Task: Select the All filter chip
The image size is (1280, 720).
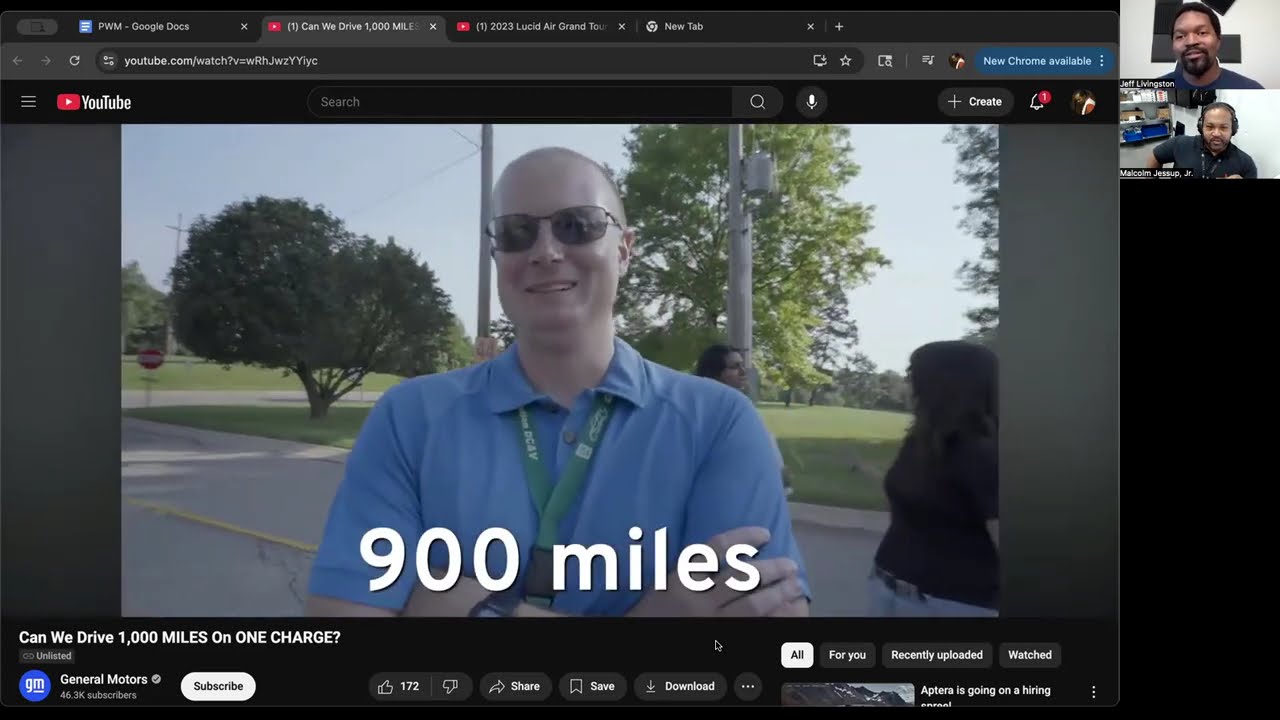Action: click(x=797, y=655)
